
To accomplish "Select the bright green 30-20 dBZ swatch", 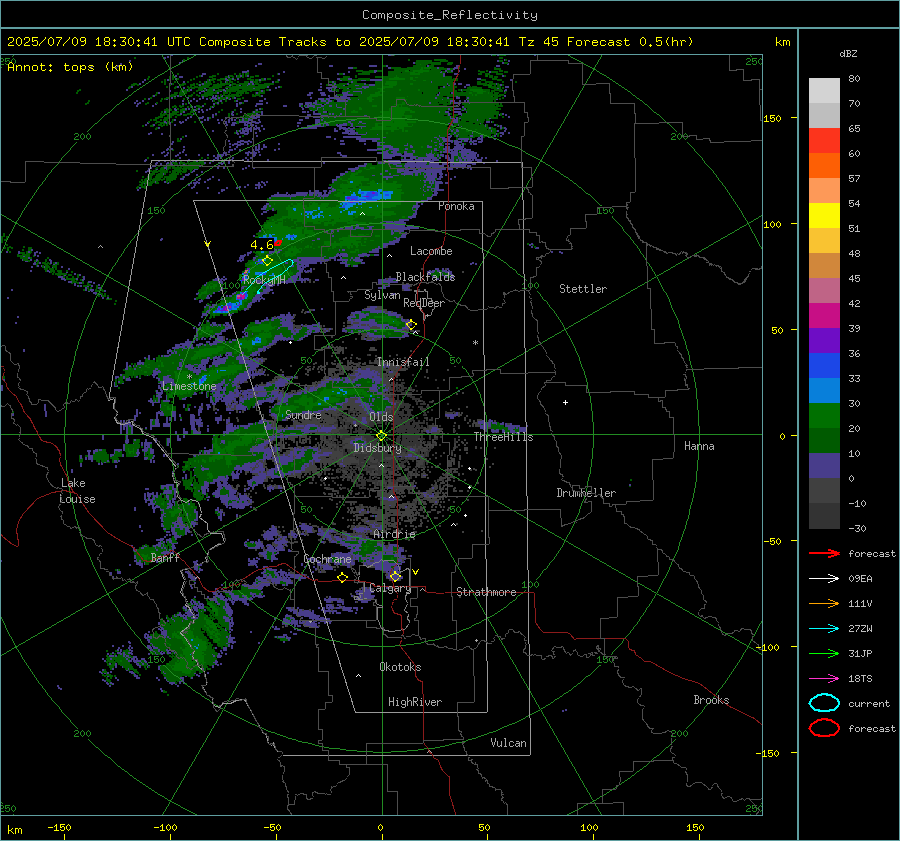I will (824, 416).
